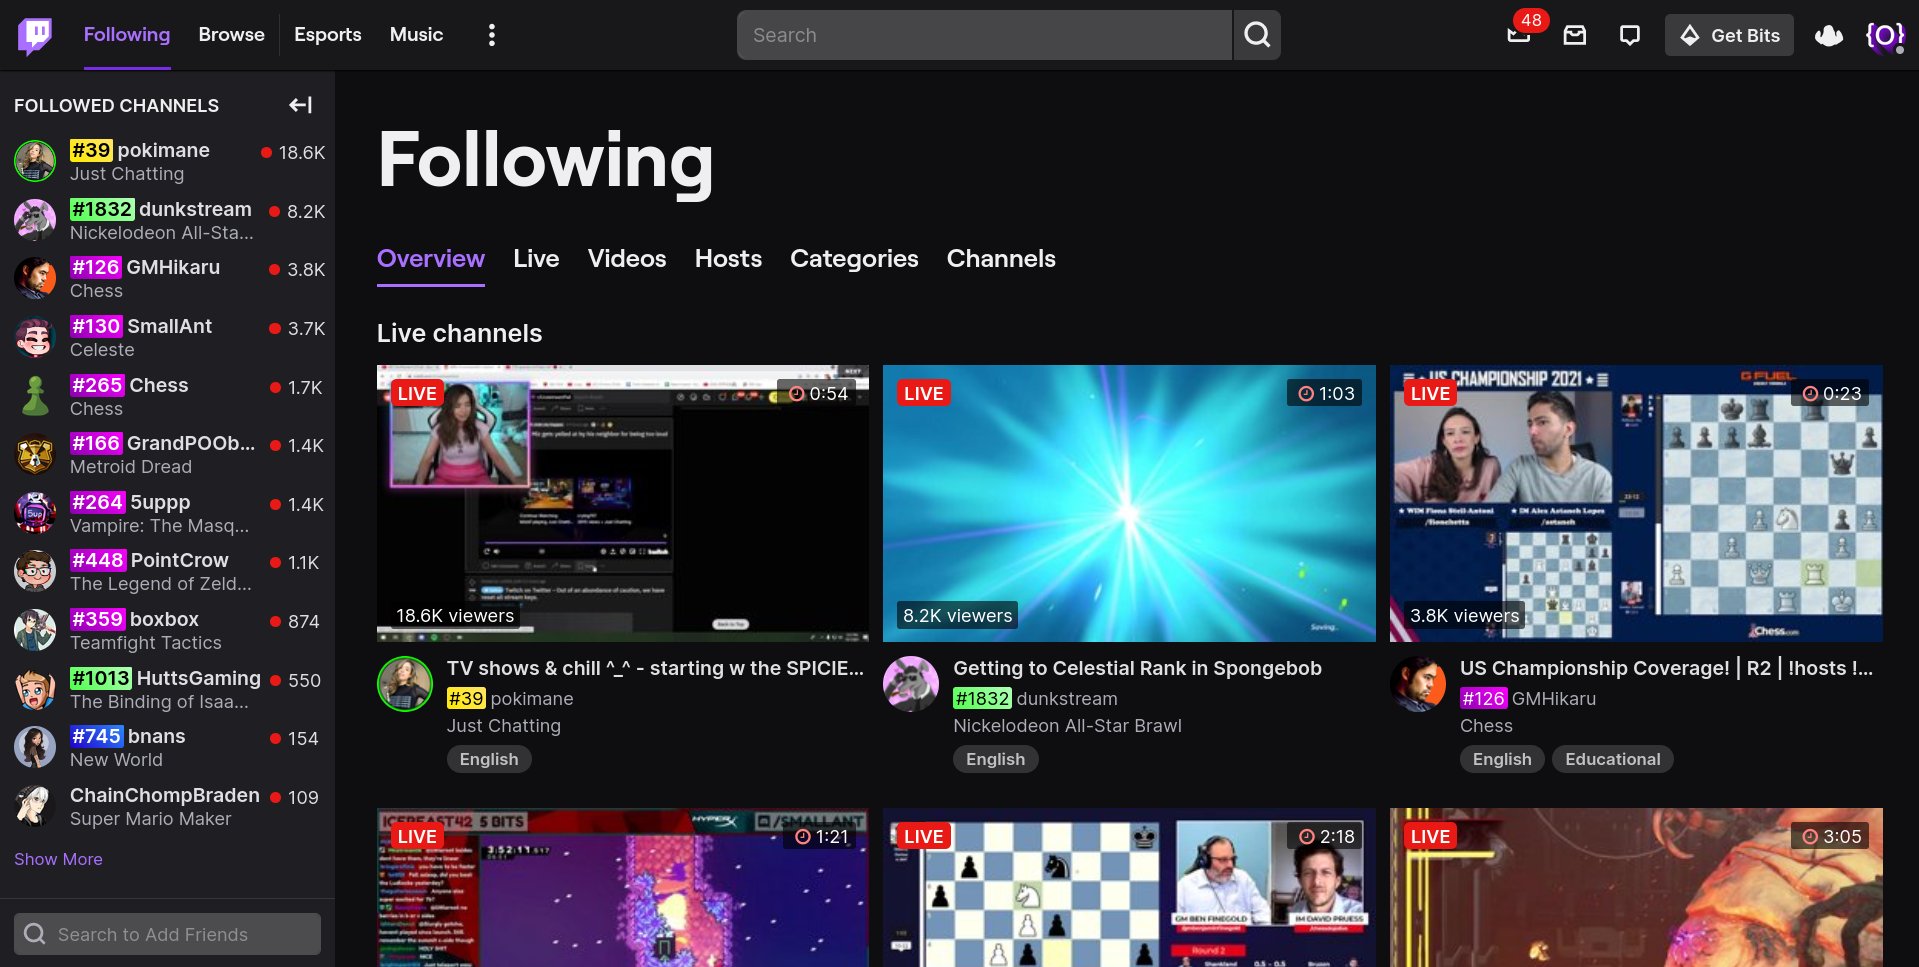Open the user profile avatar menu
This screenshot has height=967, width=1919.
click(1885, 36)
